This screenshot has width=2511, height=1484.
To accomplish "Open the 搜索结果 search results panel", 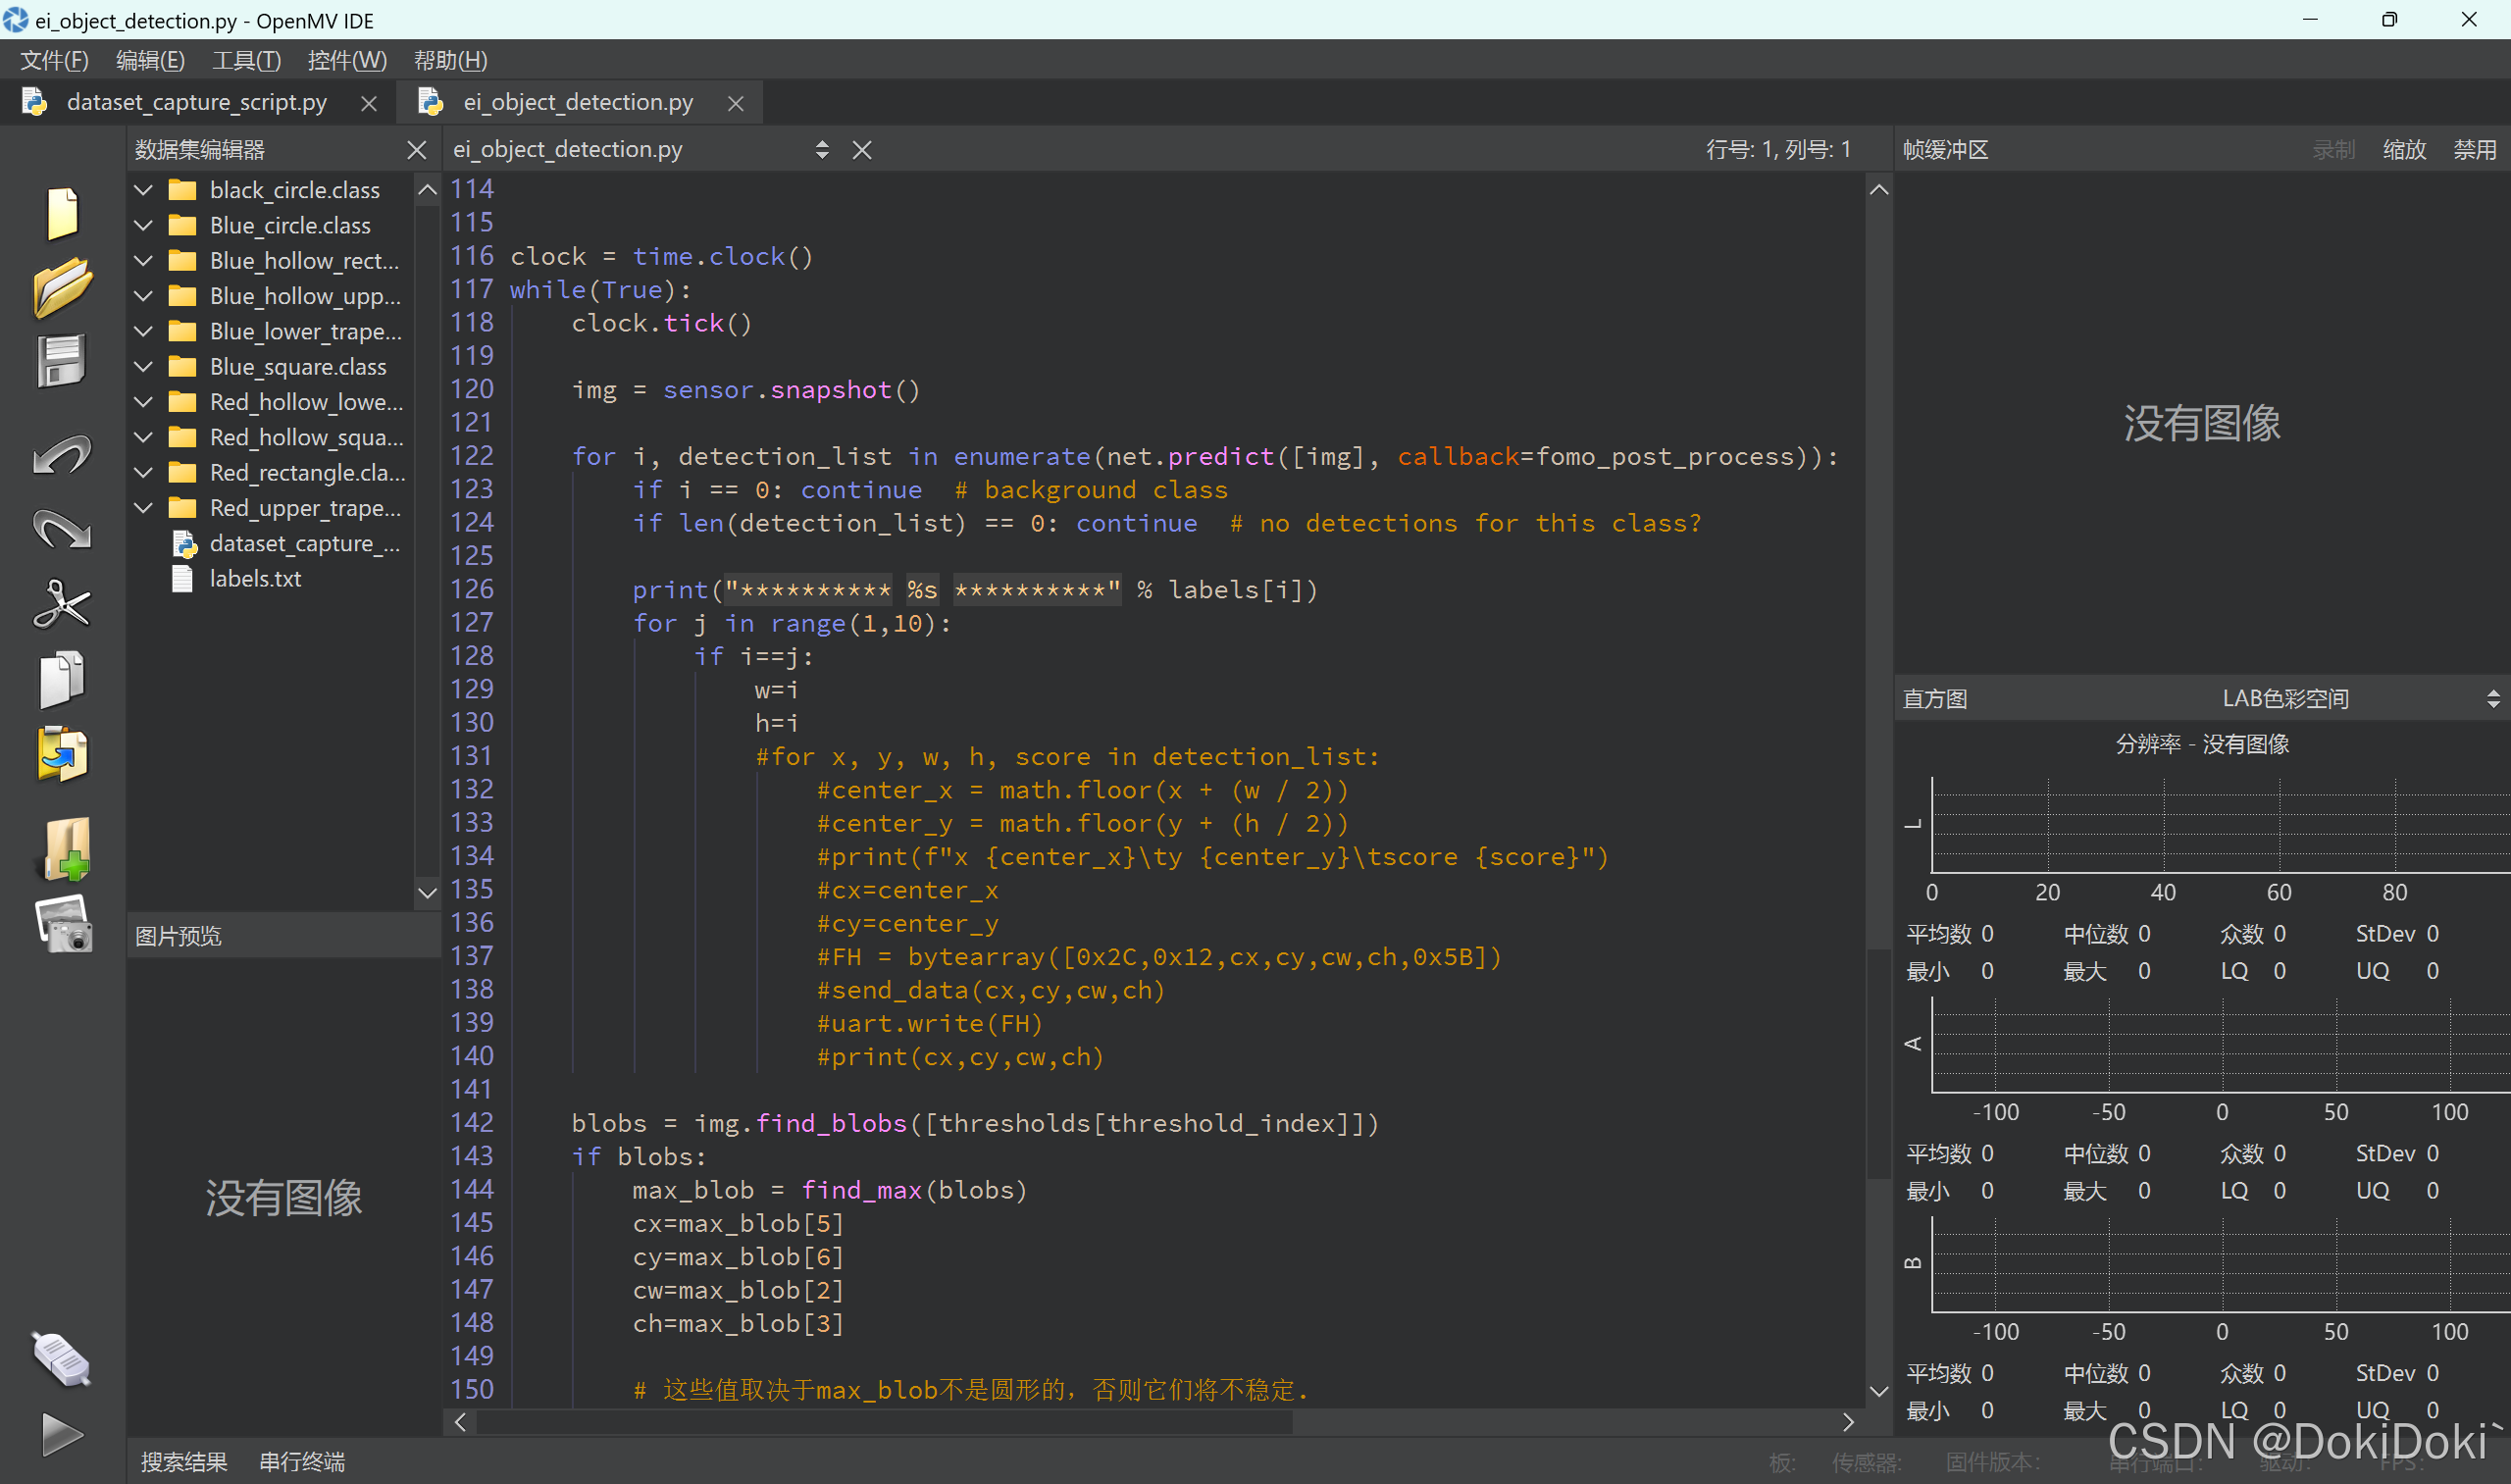I will pos(184,1461).
